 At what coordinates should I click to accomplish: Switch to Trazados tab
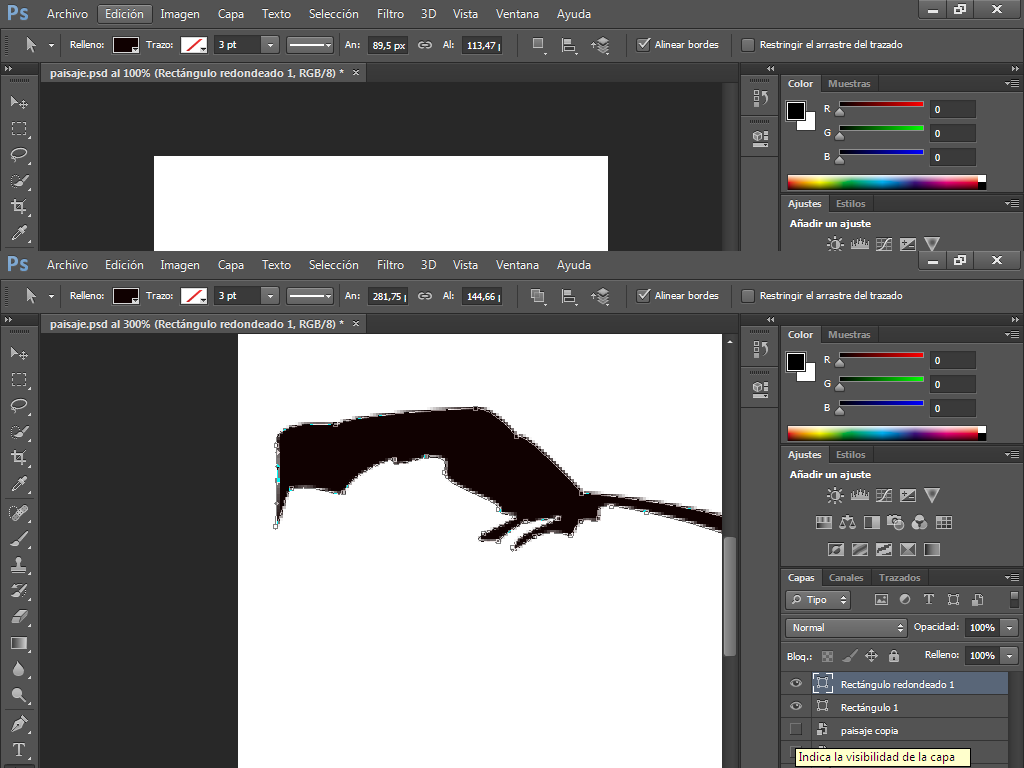pyautogui.click(x=899, y=577)
